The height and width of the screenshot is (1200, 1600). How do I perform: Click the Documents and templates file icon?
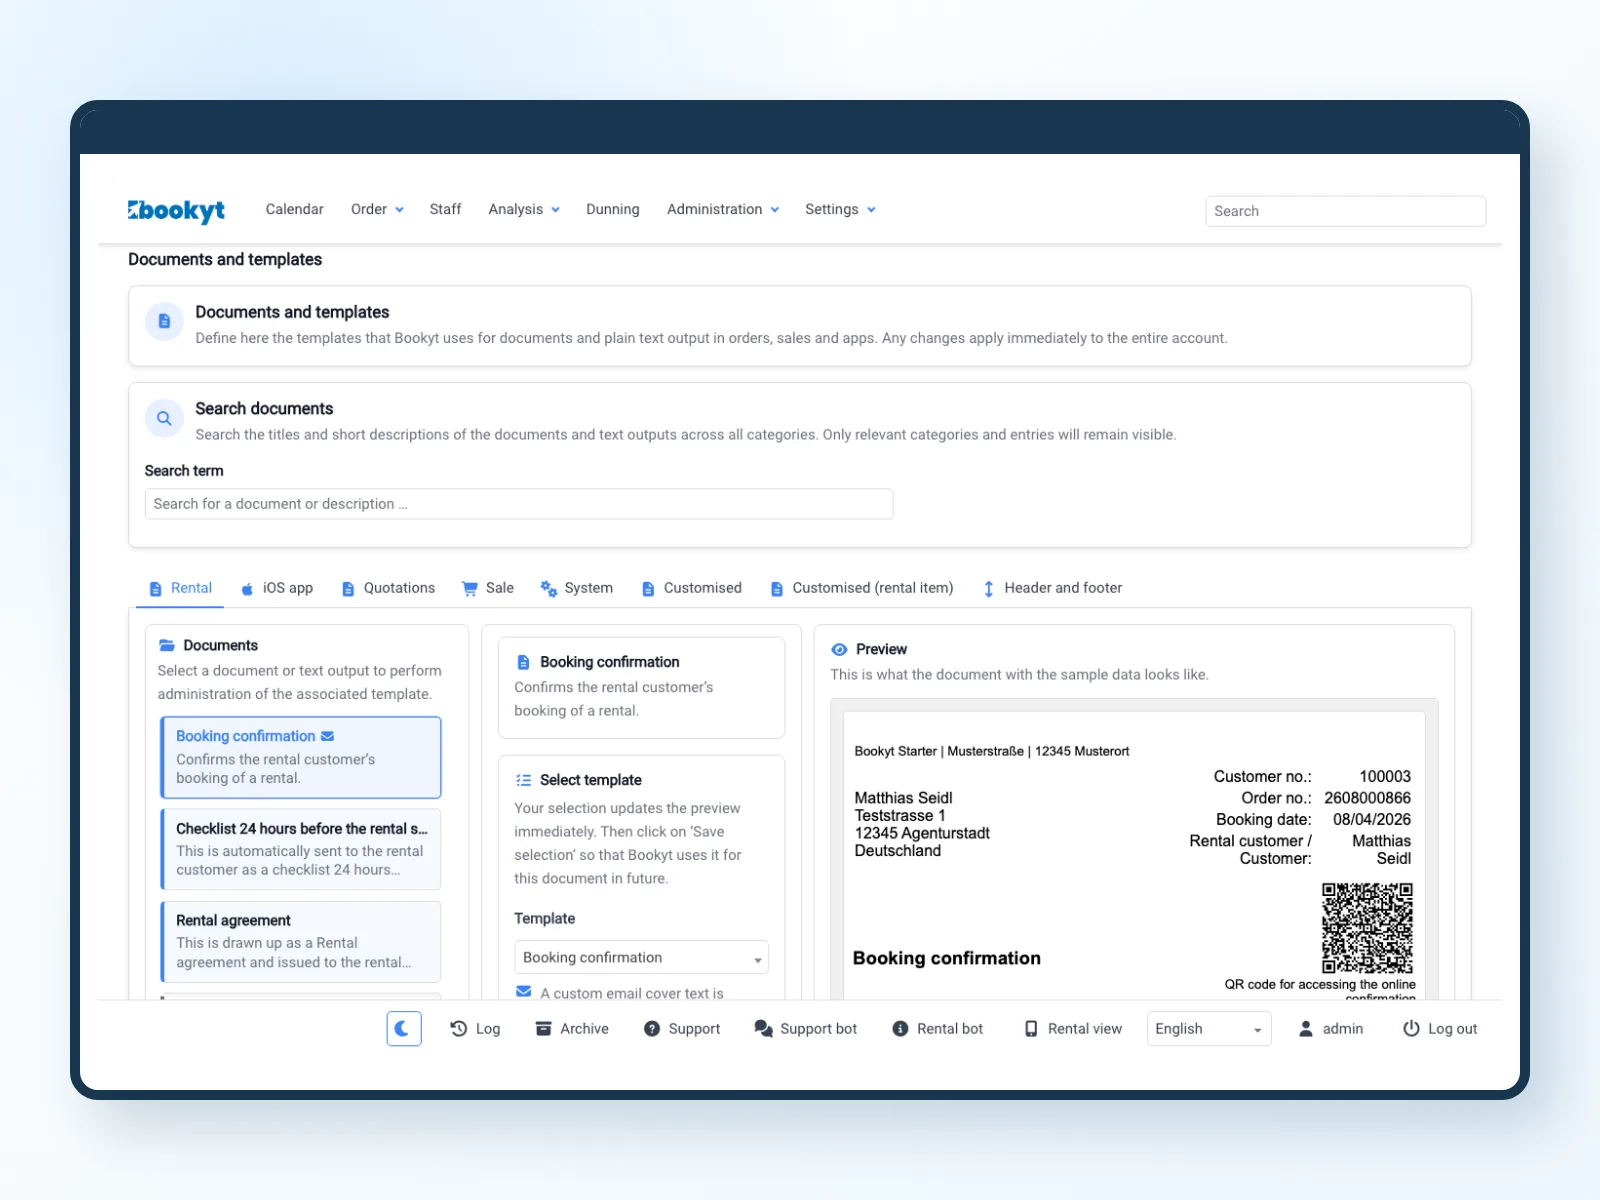164,321
